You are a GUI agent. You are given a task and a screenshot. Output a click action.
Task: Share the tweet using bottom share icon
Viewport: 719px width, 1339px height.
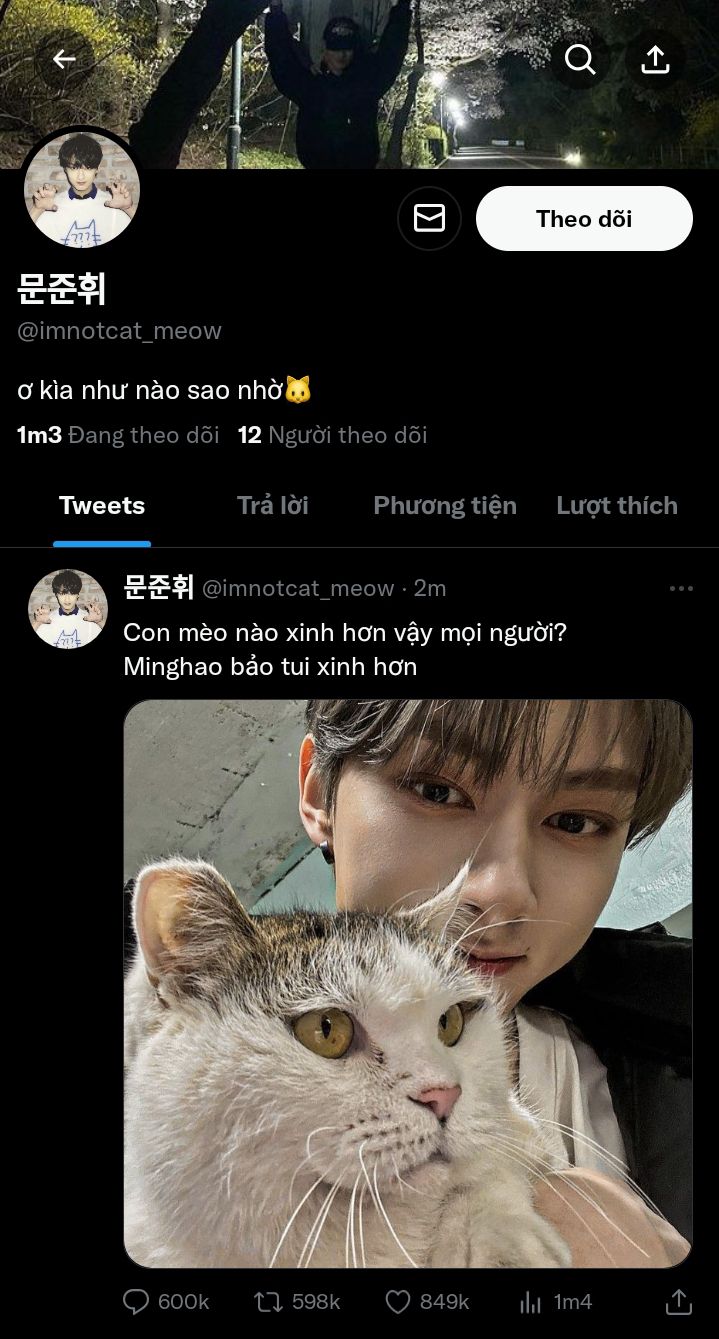[678, 1301]
